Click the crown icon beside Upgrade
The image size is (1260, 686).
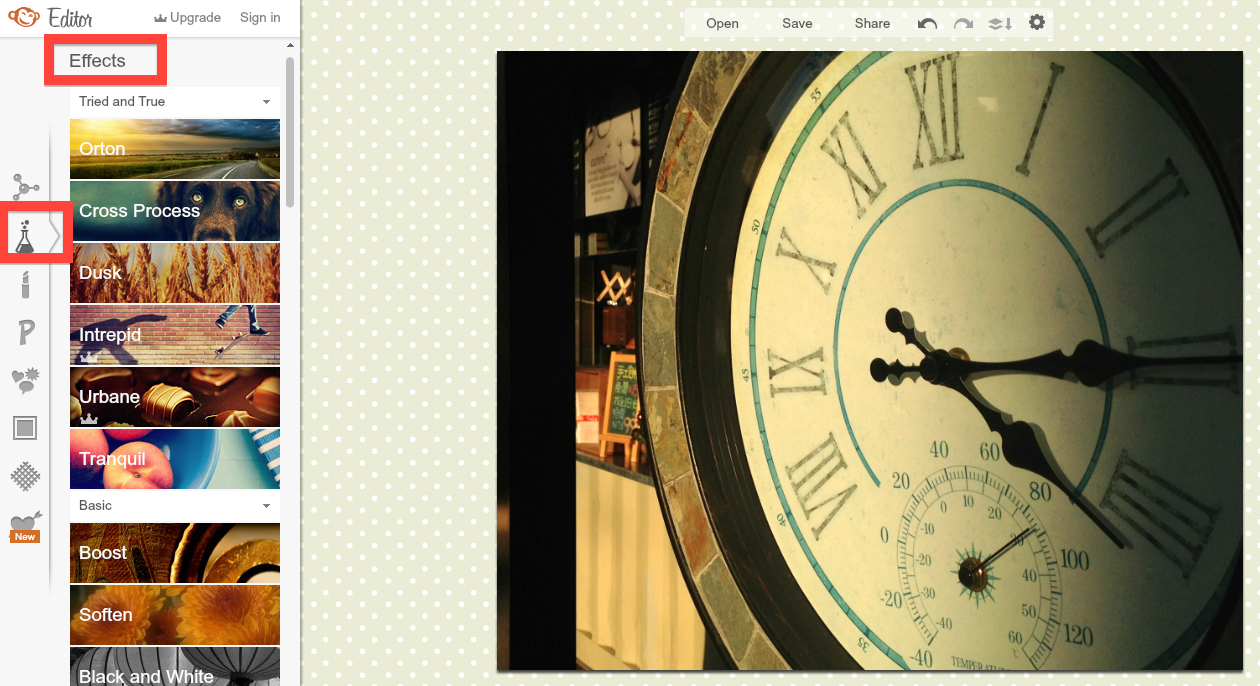click(x=159, y=18)
